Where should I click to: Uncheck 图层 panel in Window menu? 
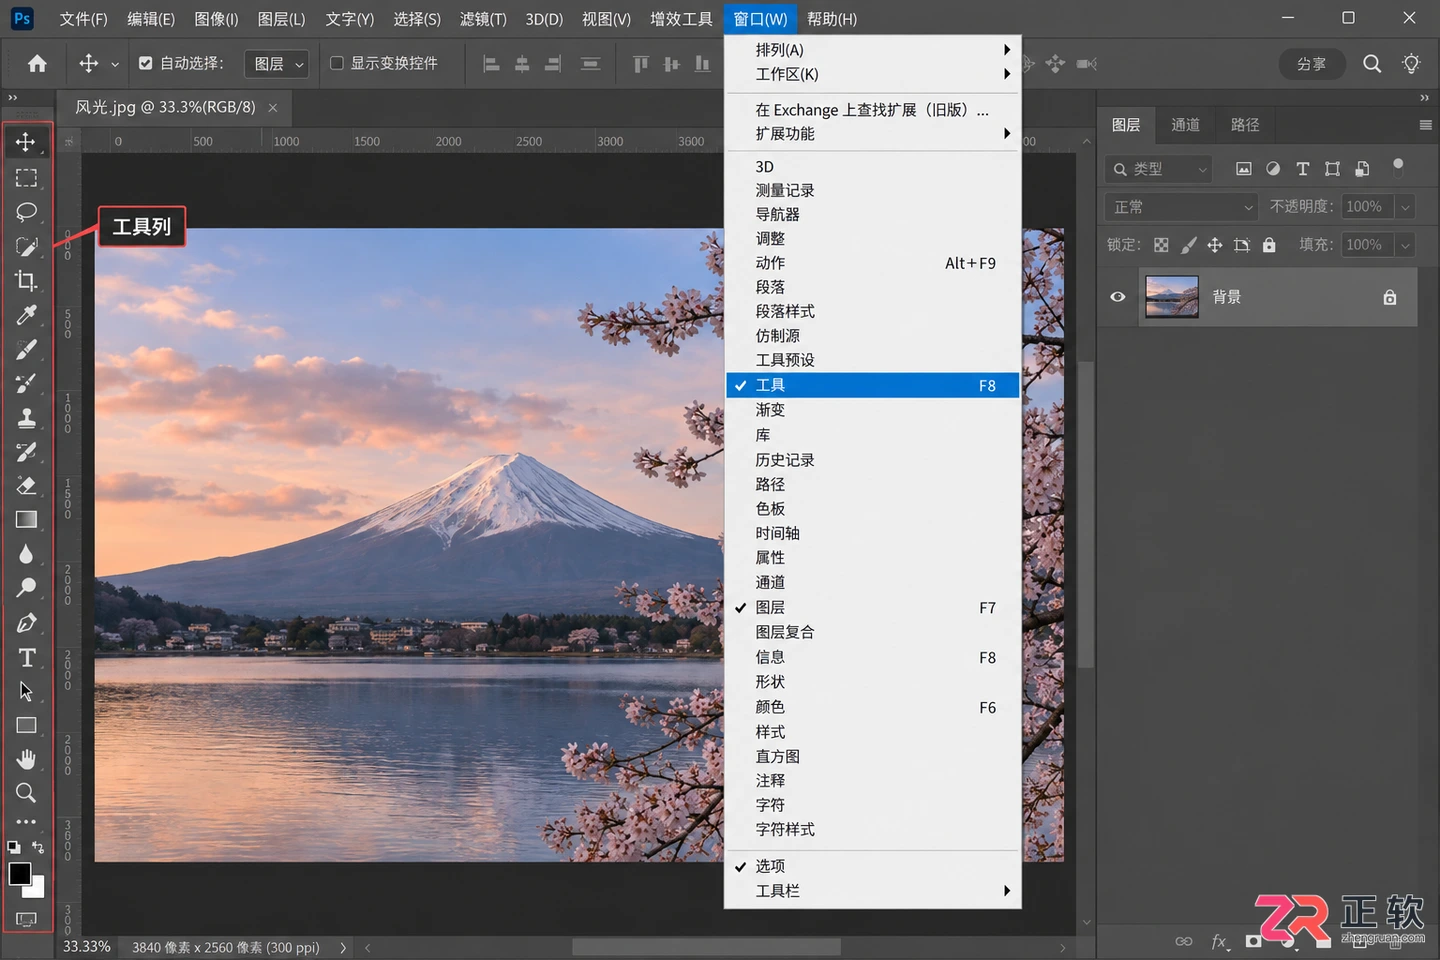point(872,607)
